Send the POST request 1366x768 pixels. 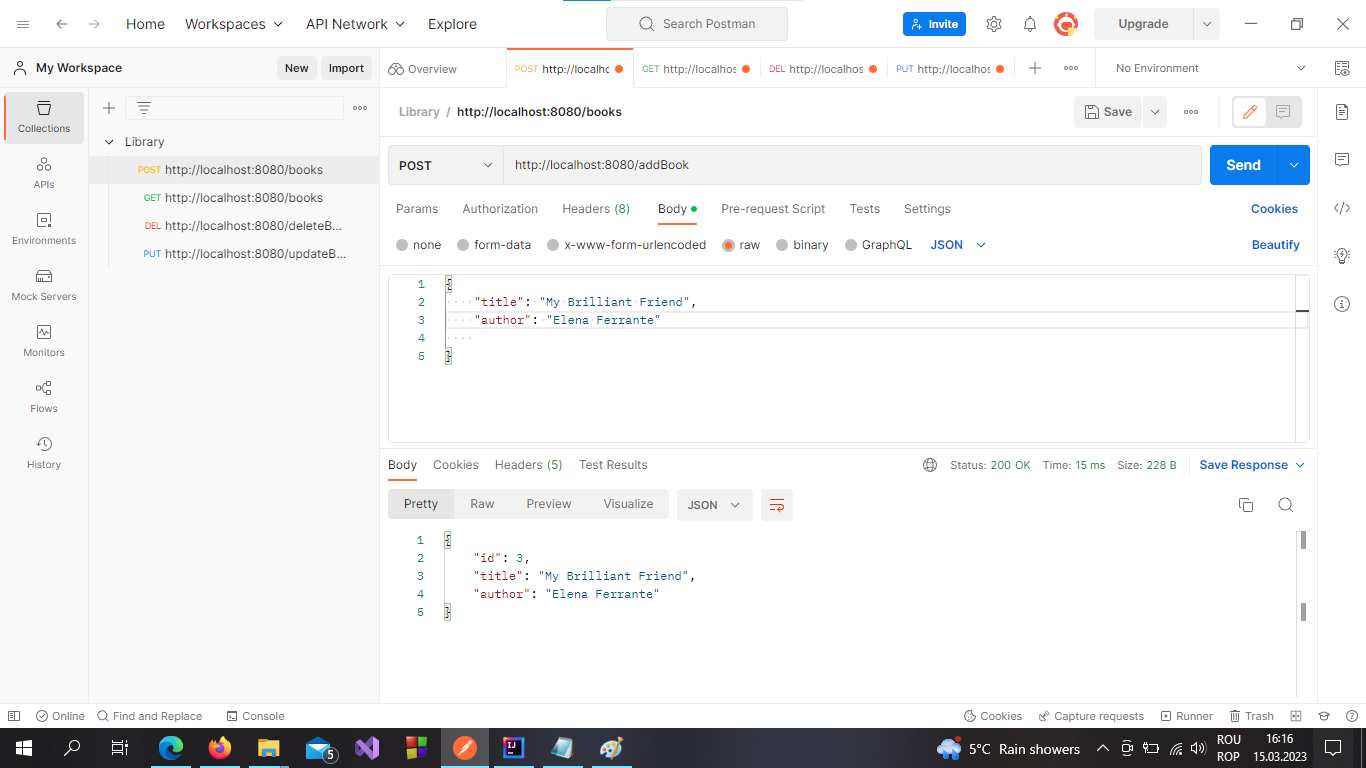[1244, 165]
